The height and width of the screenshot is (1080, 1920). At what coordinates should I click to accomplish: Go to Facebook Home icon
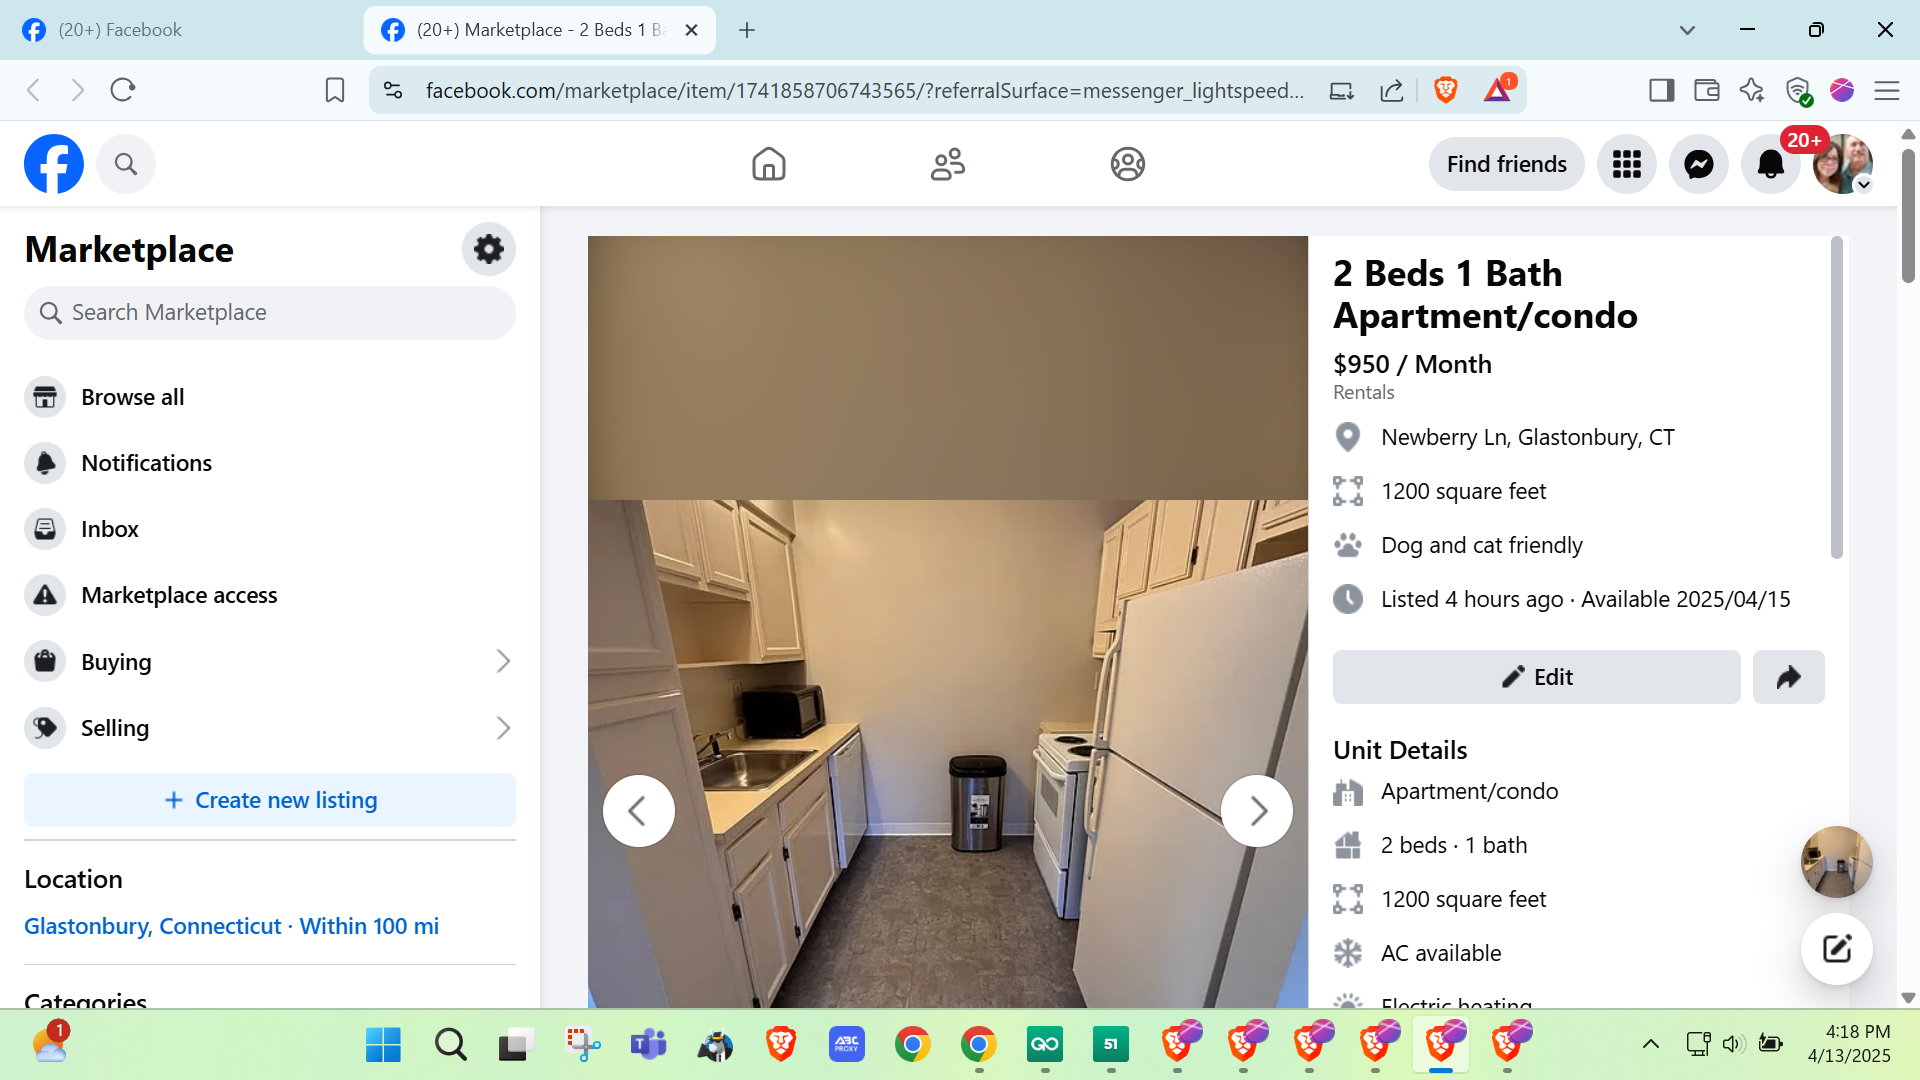tap(768, 164)
